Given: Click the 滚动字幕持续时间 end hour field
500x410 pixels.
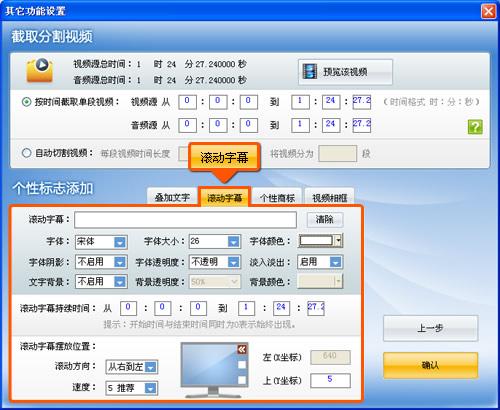Looking at the screenshot, I should [x=247, y=308].
